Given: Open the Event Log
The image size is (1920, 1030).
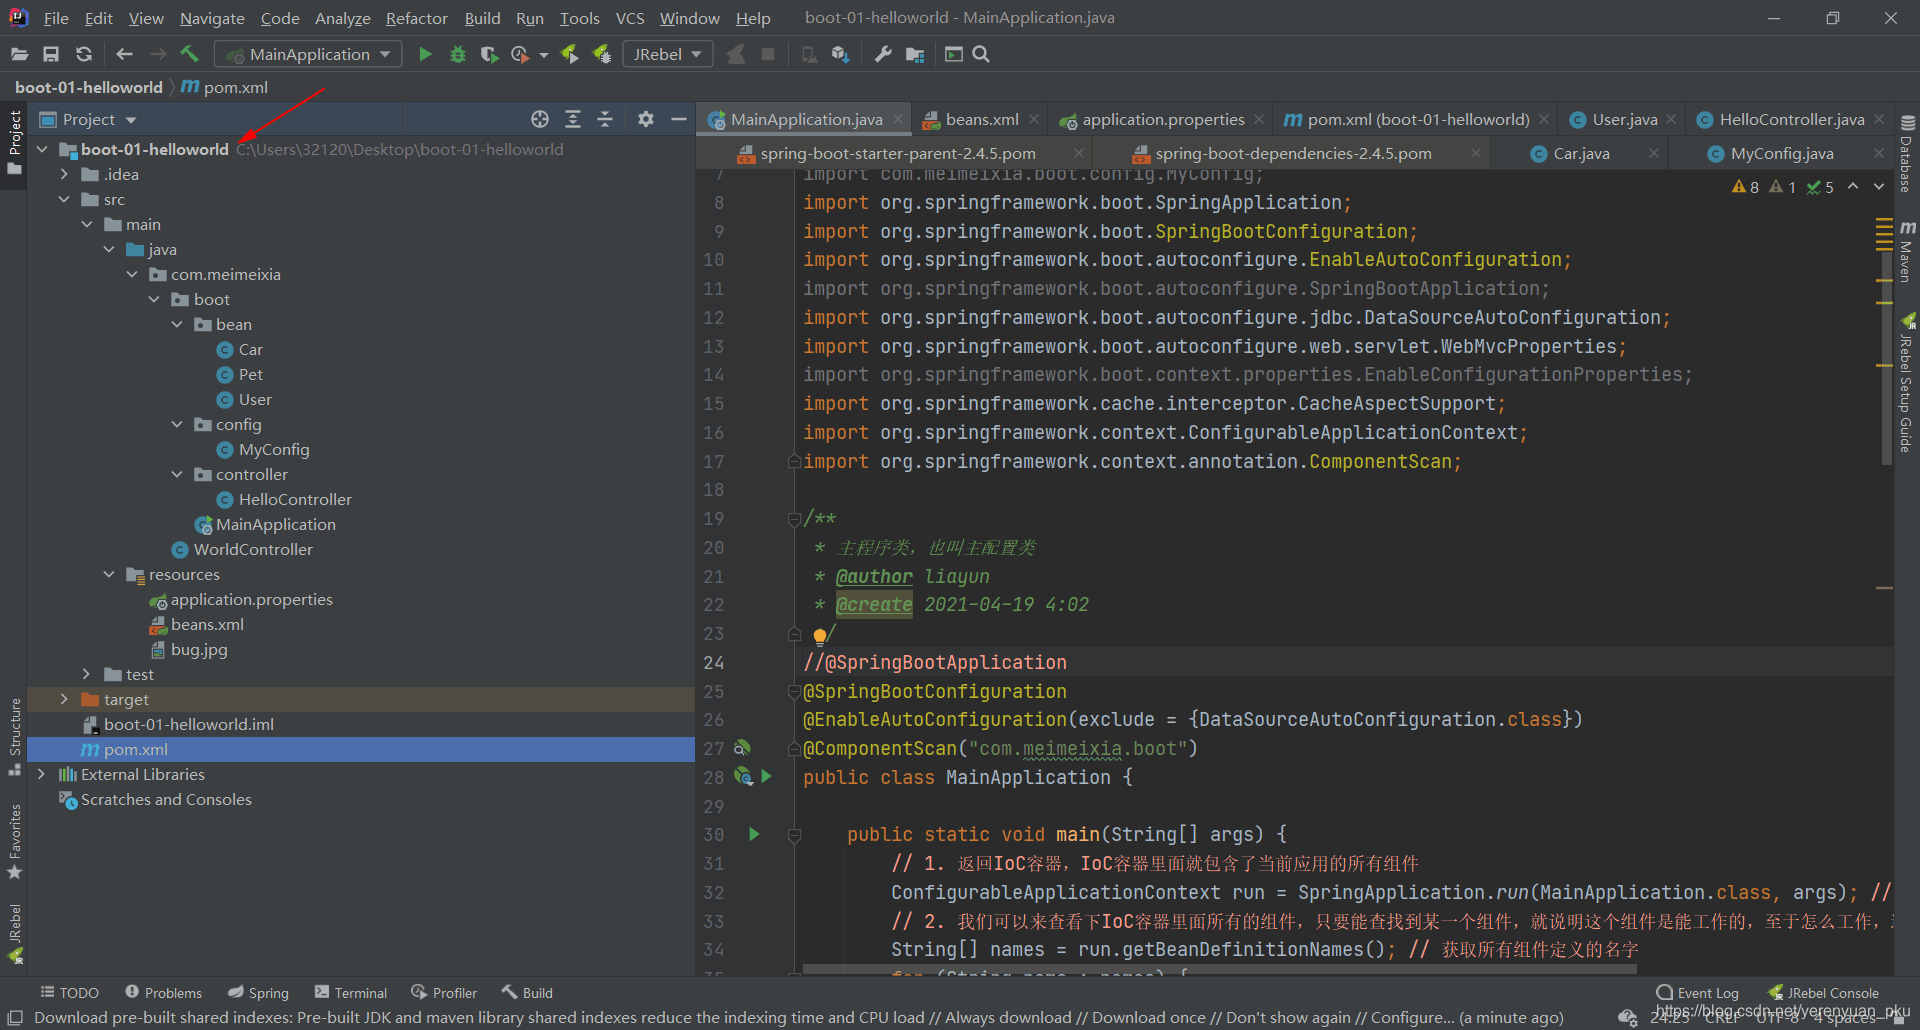Looking at the screenshot, I should point(1698,992).
